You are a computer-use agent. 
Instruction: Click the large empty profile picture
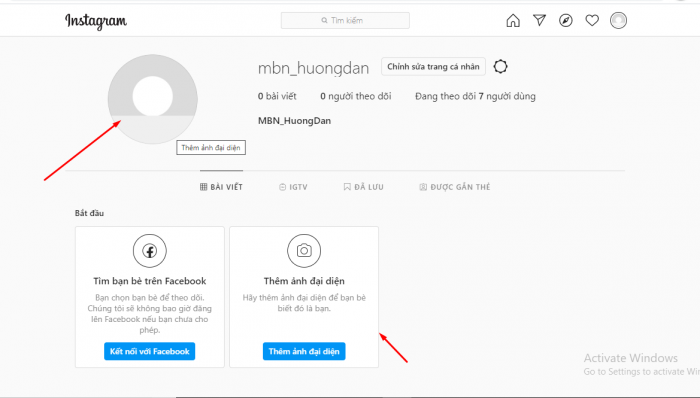153,99
